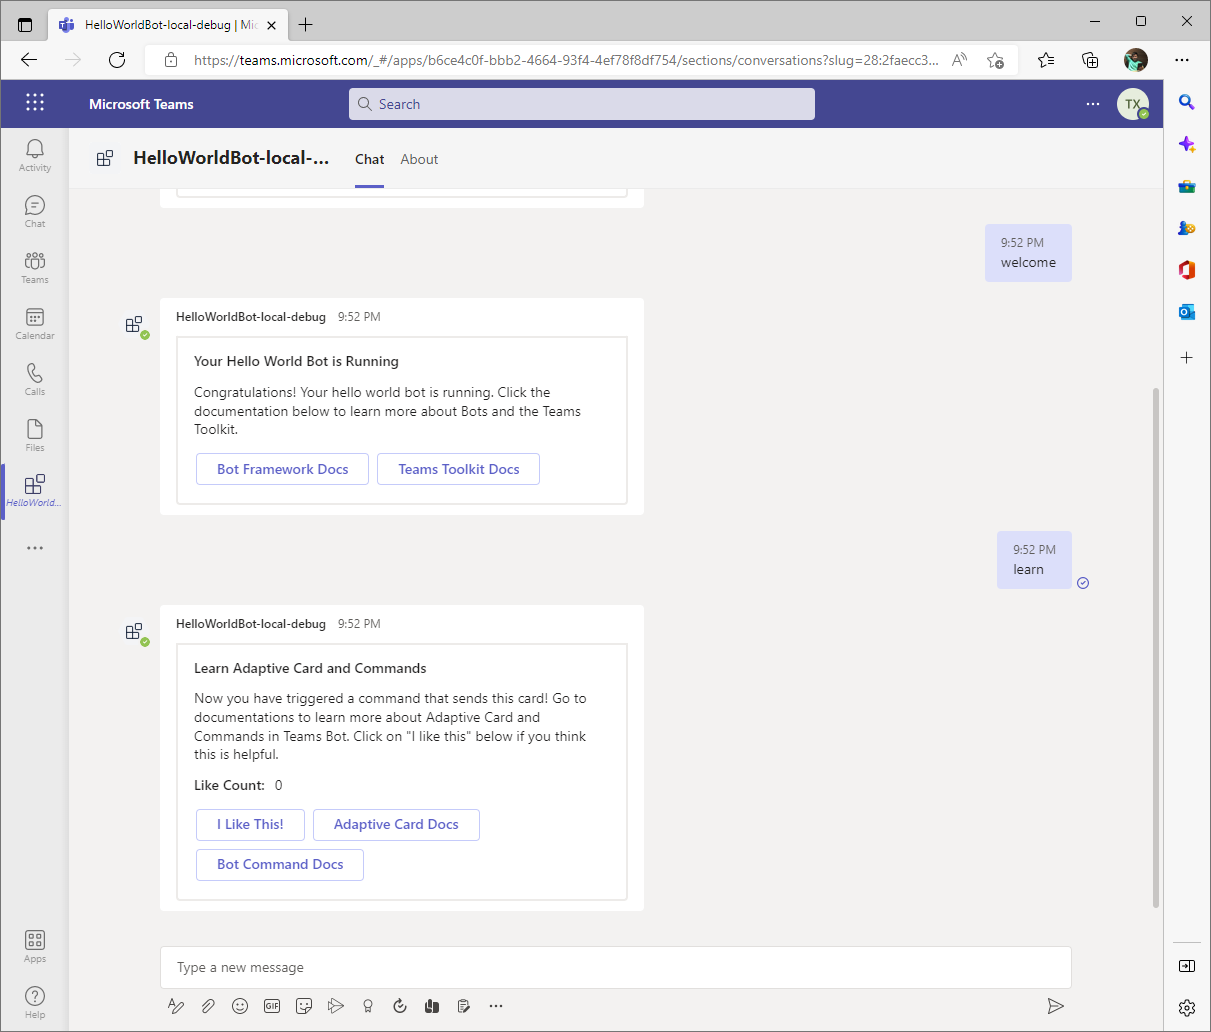The width and height of the screenshot is (1211, 1032).
Task: Open Chat in the left rail
Action: pyautogui.click(x=35, y=211)
